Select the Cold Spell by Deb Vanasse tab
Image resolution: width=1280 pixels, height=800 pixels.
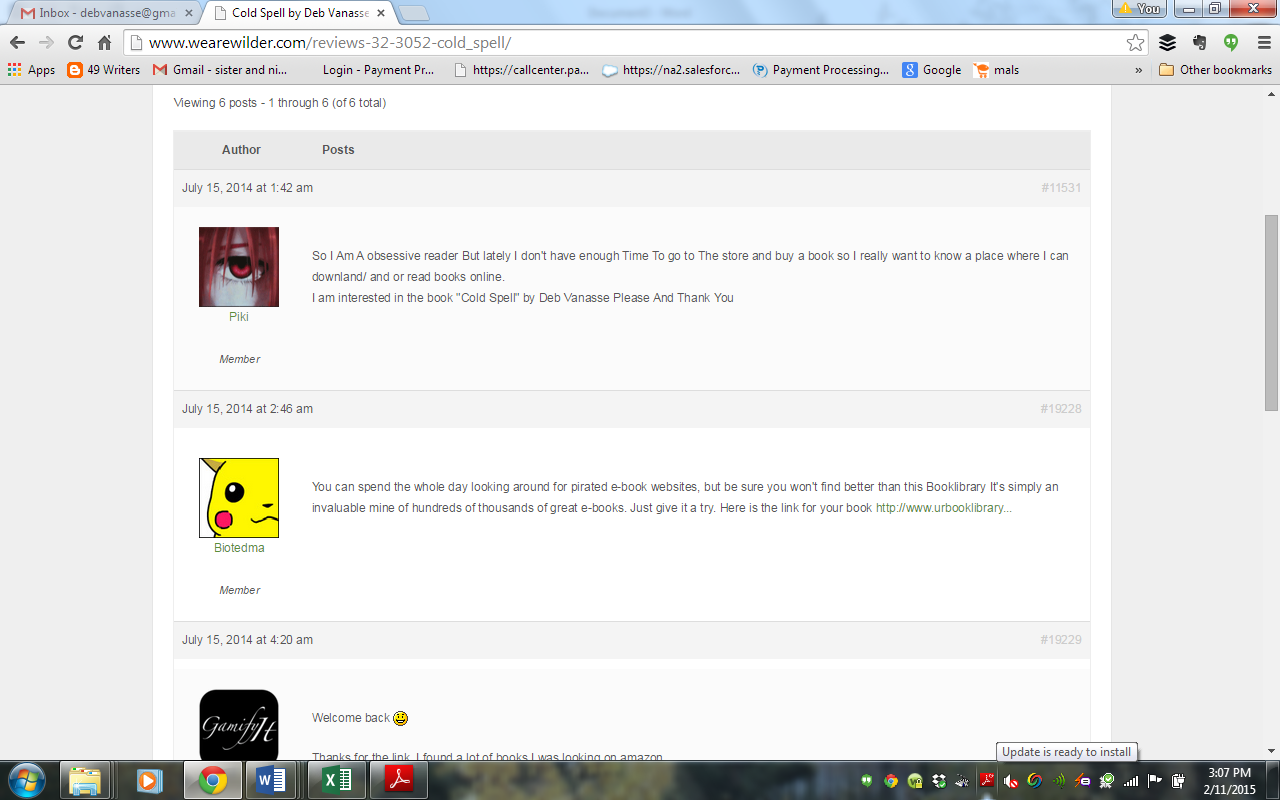[x=300, y=13]
